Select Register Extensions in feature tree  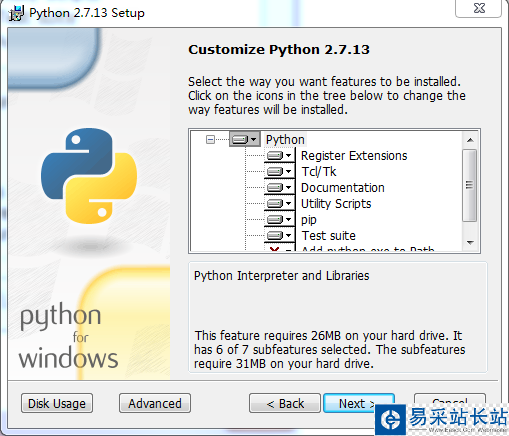(354, 156)
